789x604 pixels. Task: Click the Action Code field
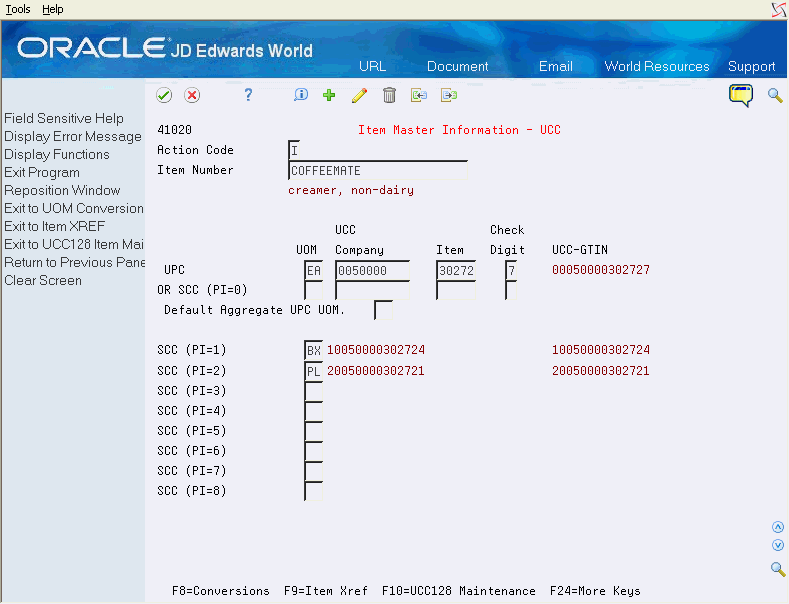294,150
